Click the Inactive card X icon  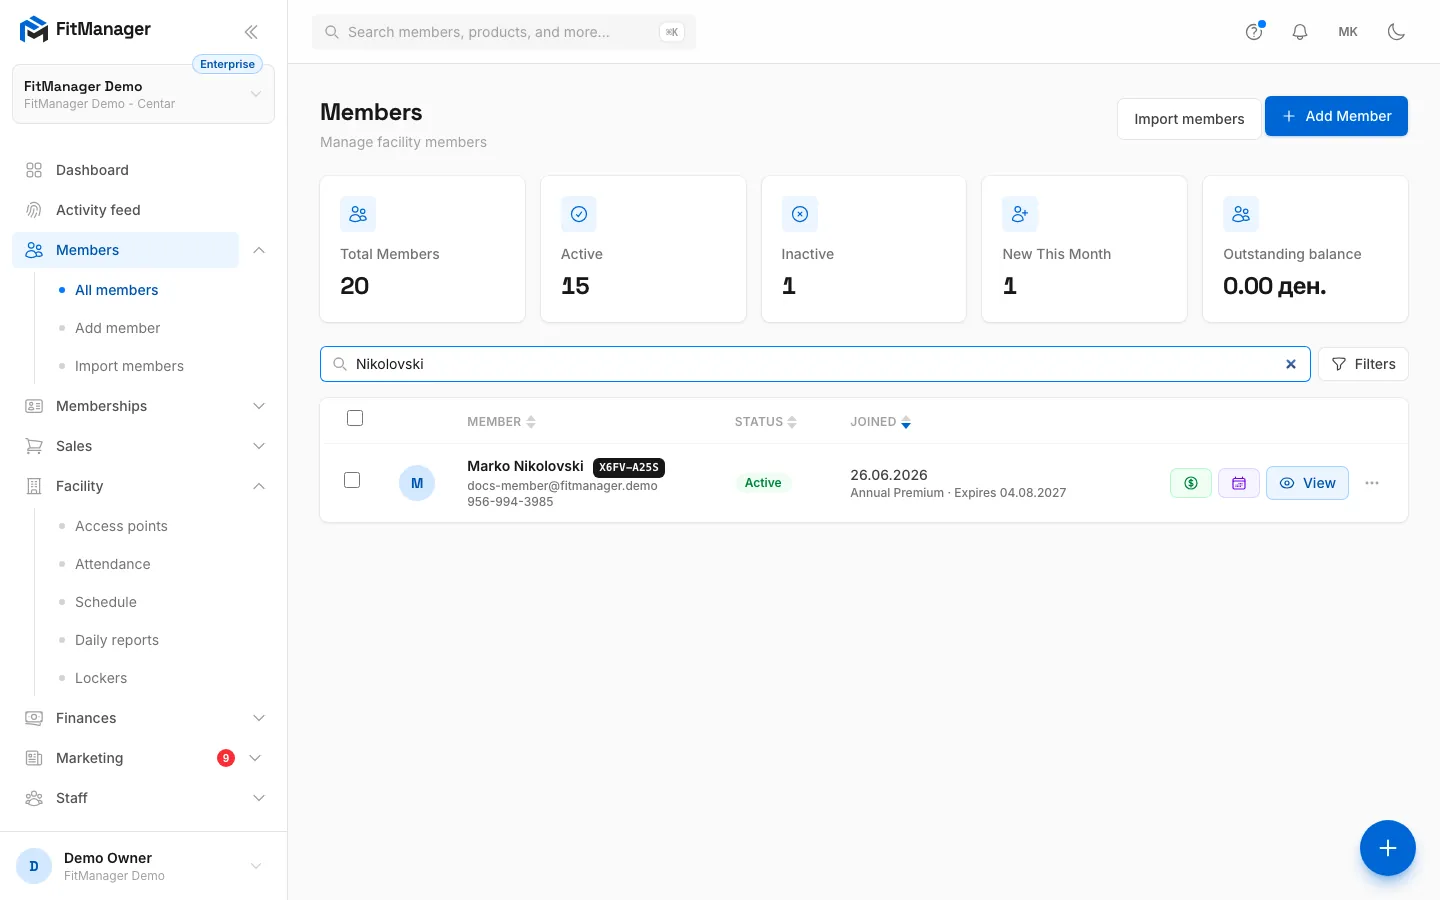click(800, 214)
